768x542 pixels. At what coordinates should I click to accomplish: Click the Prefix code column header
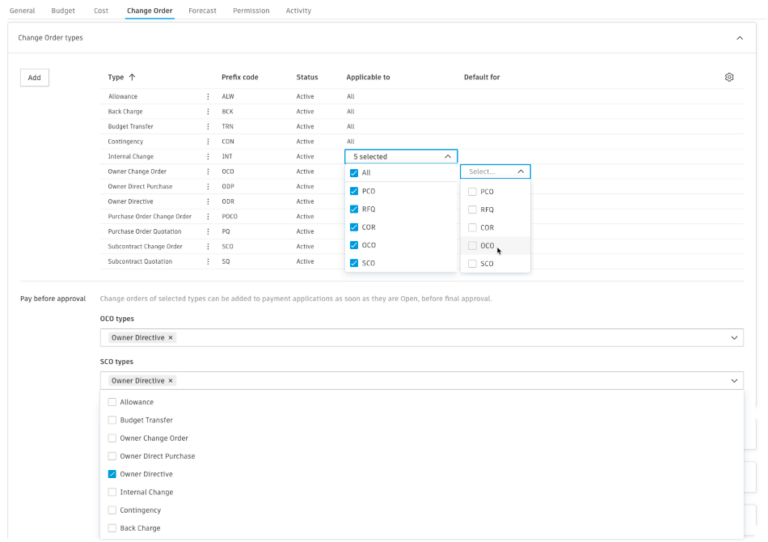pyautogui.click(x=240, y=77)
